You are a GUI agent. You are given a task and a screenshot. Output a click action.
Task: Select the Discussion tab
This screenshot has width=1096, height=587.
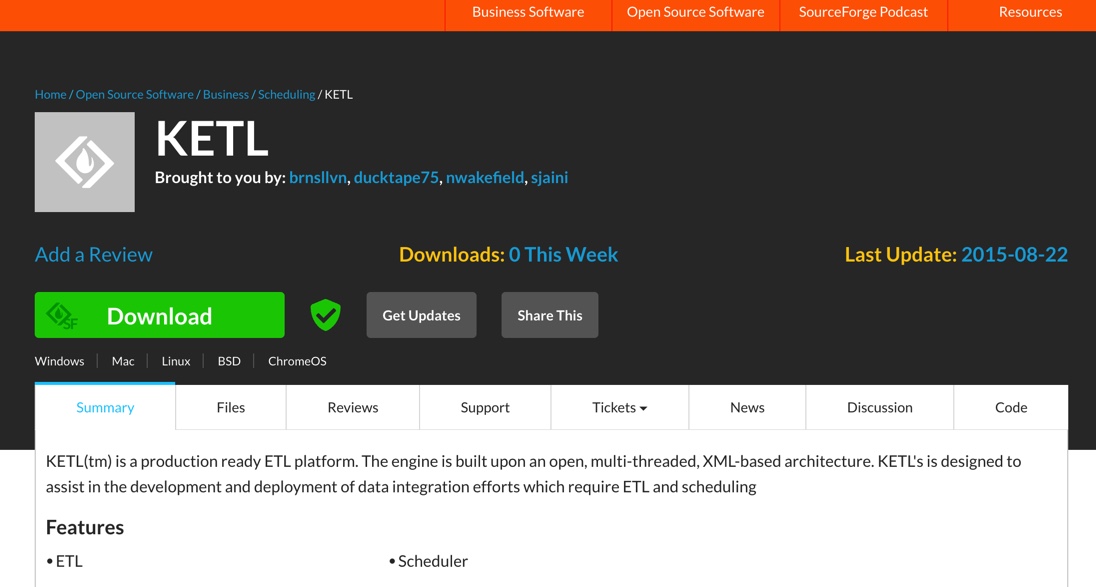coord(879,408)
